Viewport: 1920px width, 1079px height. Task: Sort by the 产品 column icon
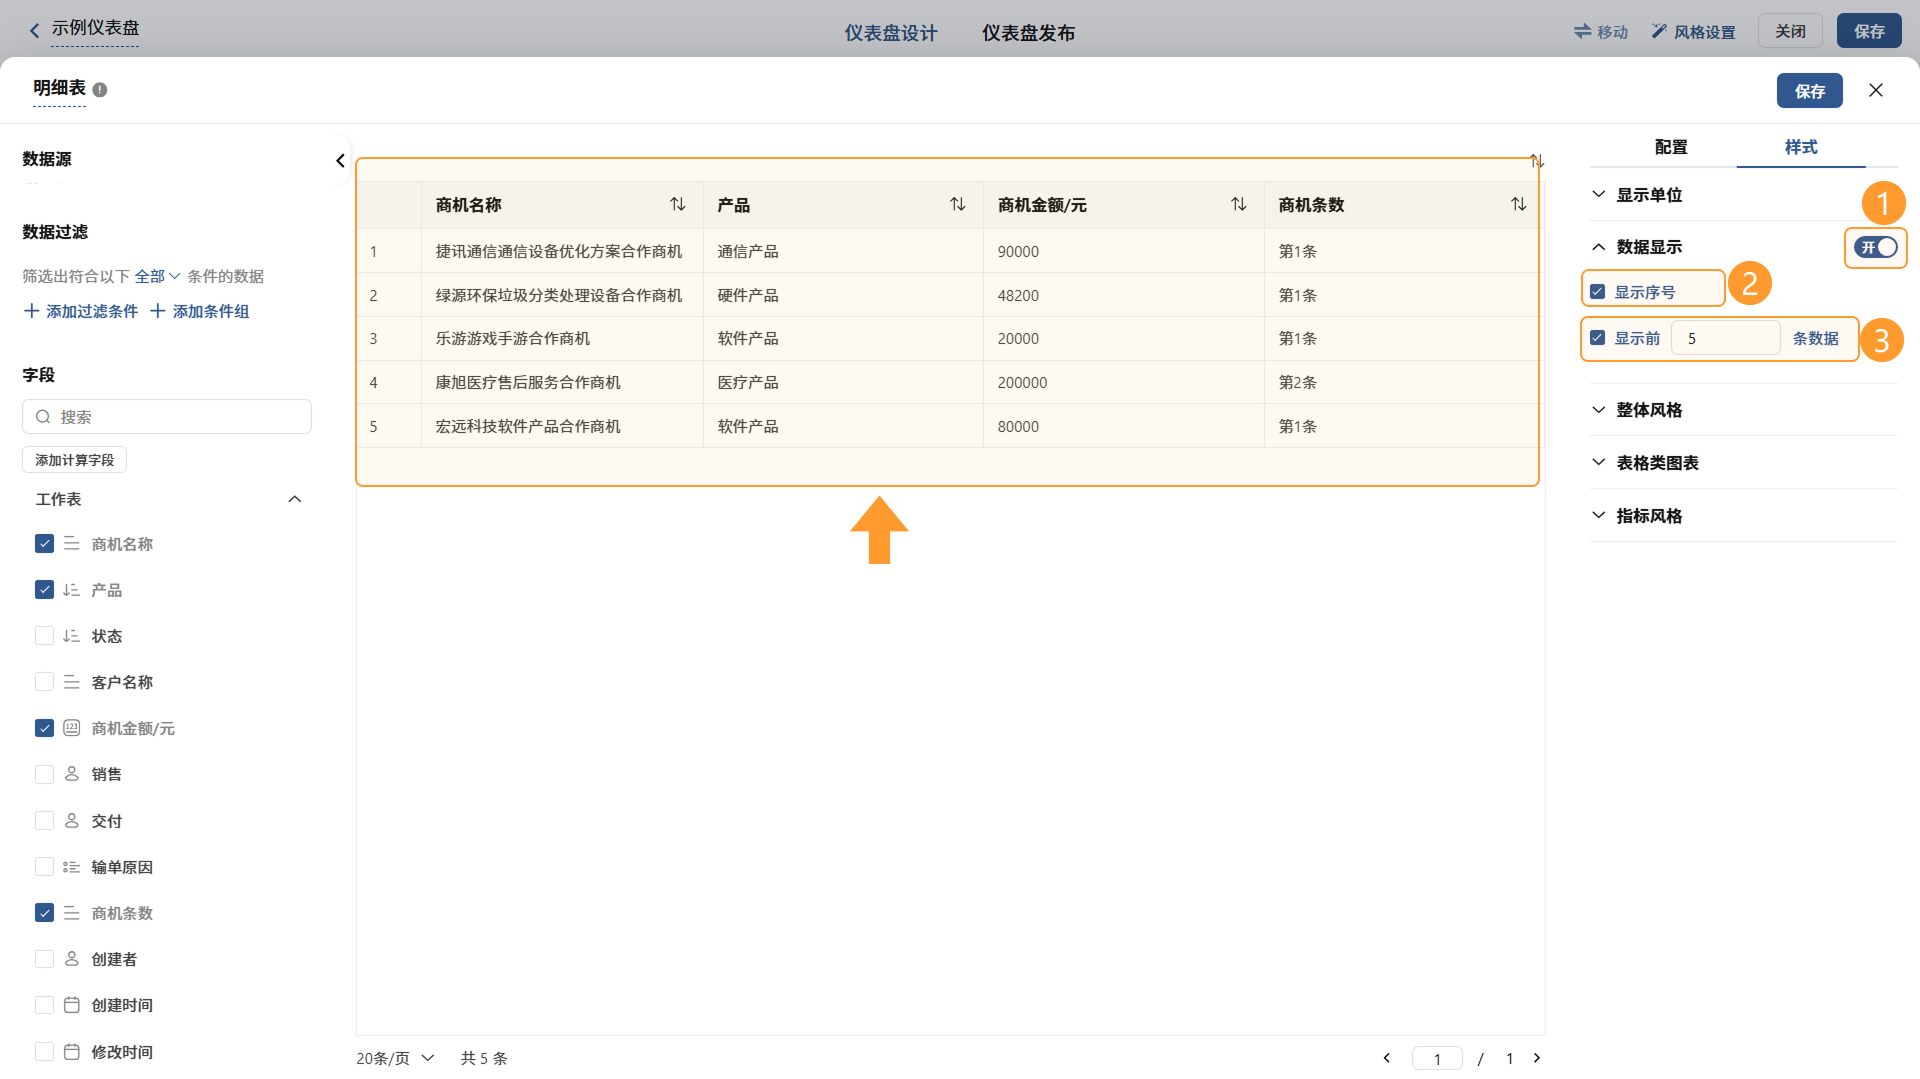coord(958,204)
